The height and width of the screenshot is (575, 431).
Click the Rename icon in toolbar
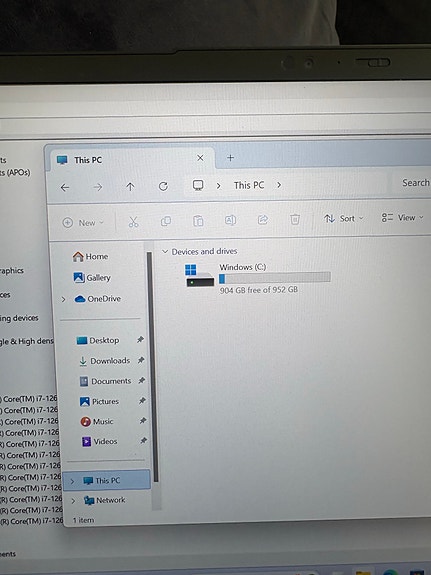(x=230, y=220)
